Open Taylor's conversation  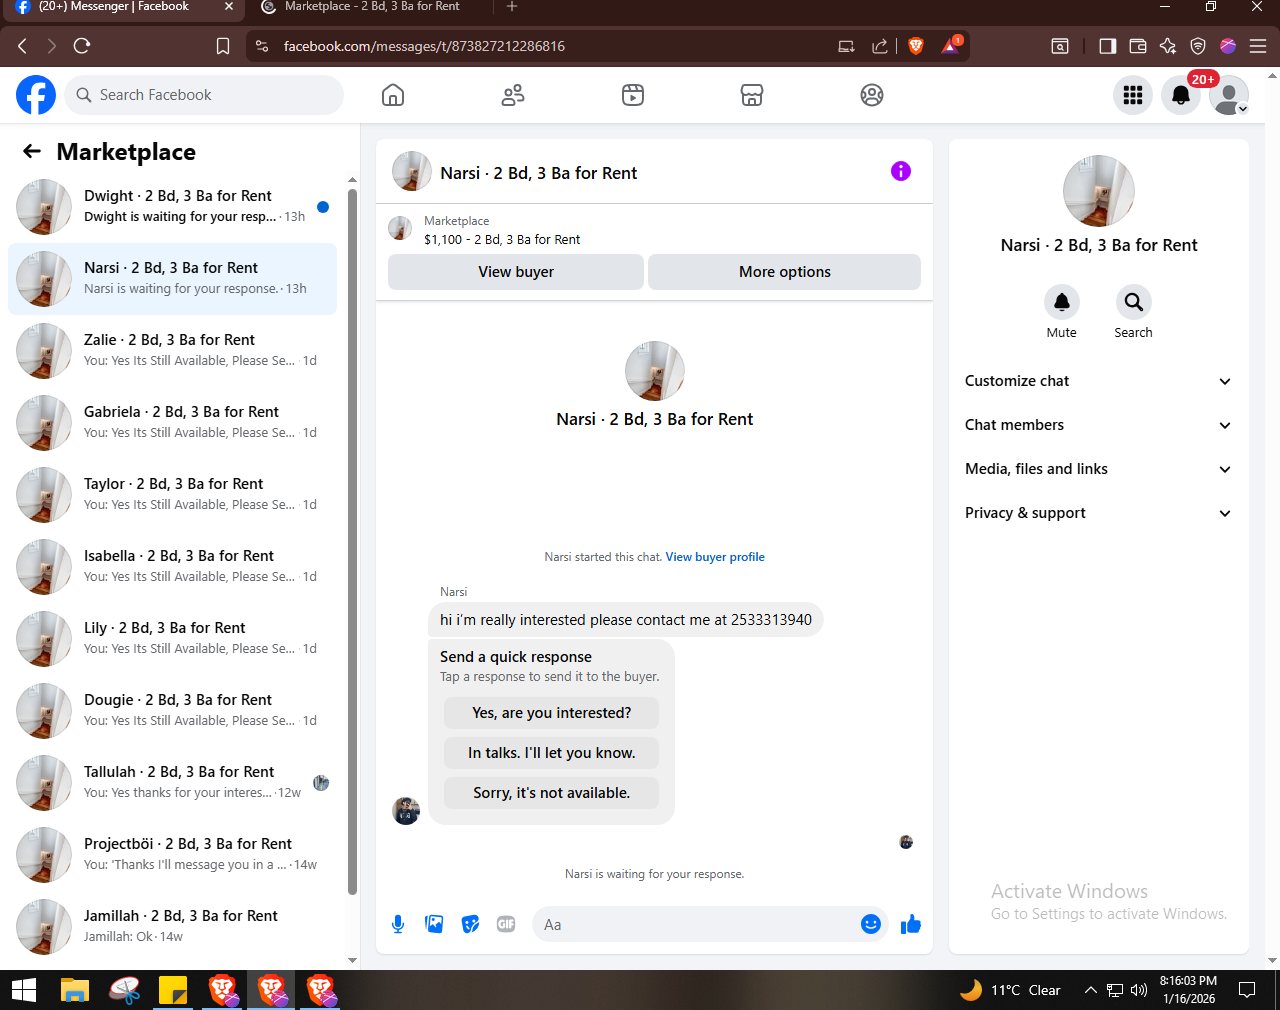tap(173, 495)
